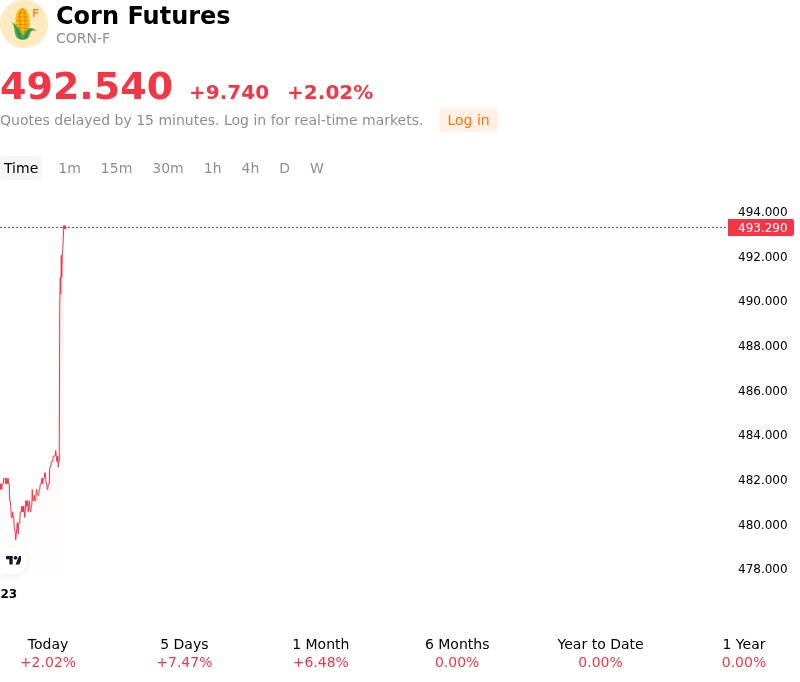Click the corn futures logo icon

tap(23, 24)
